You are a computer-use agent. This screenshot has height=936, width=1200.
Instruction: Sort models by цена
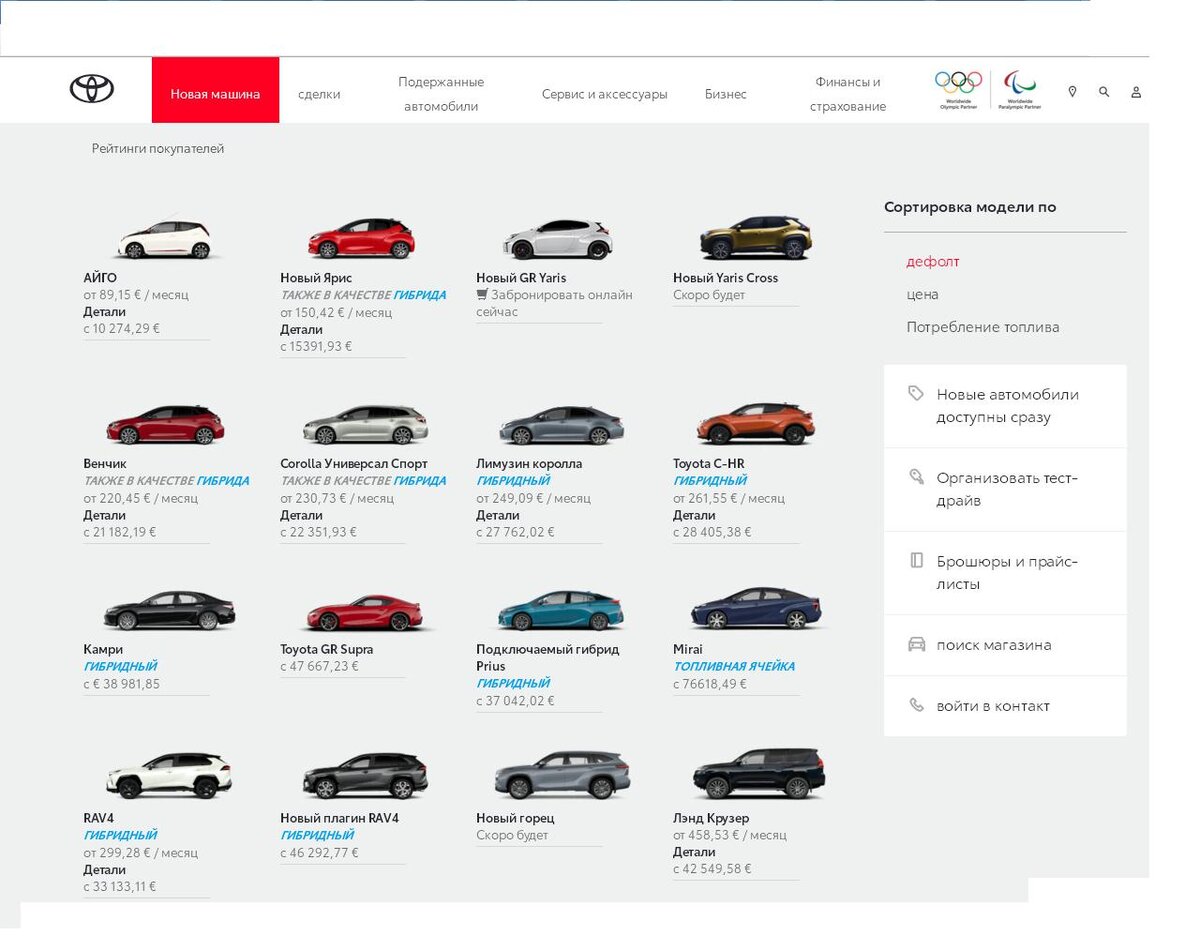point(922,294)
